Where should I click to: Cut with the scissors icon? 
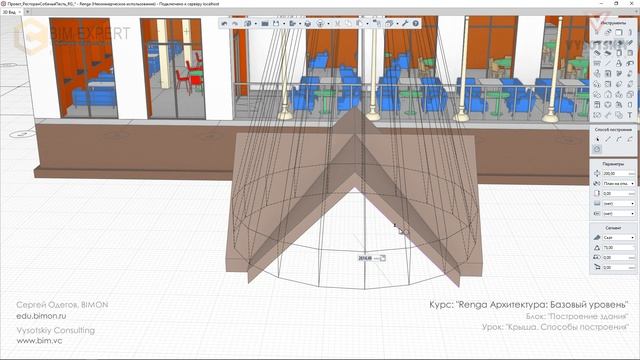tap(337, 24)
